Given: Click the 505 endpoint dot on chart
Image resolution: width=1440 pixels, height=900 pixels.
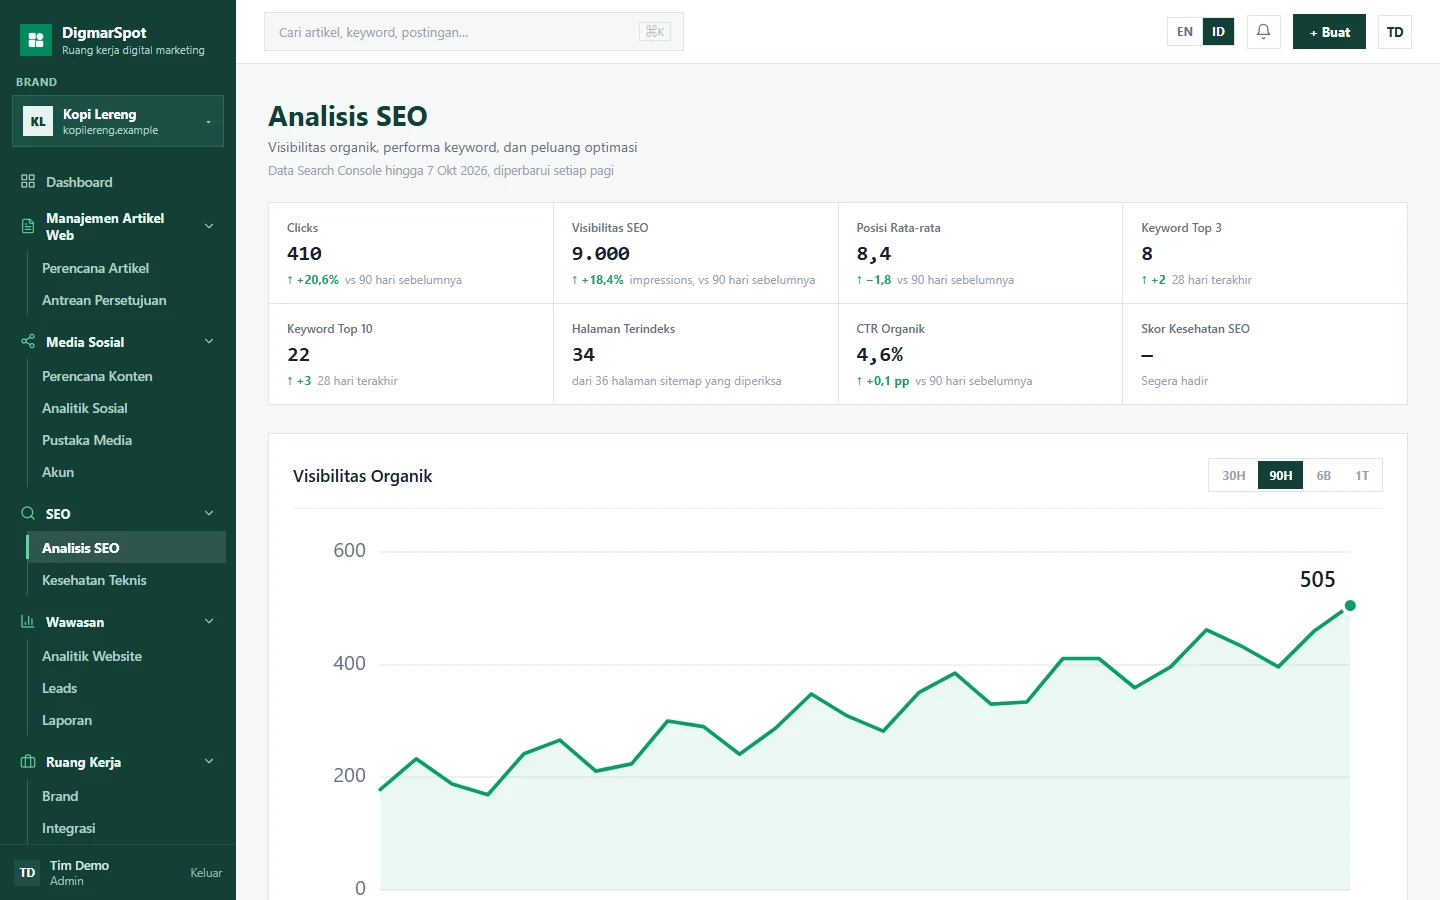Looking at the screenshot, I should click(1350, 606).
